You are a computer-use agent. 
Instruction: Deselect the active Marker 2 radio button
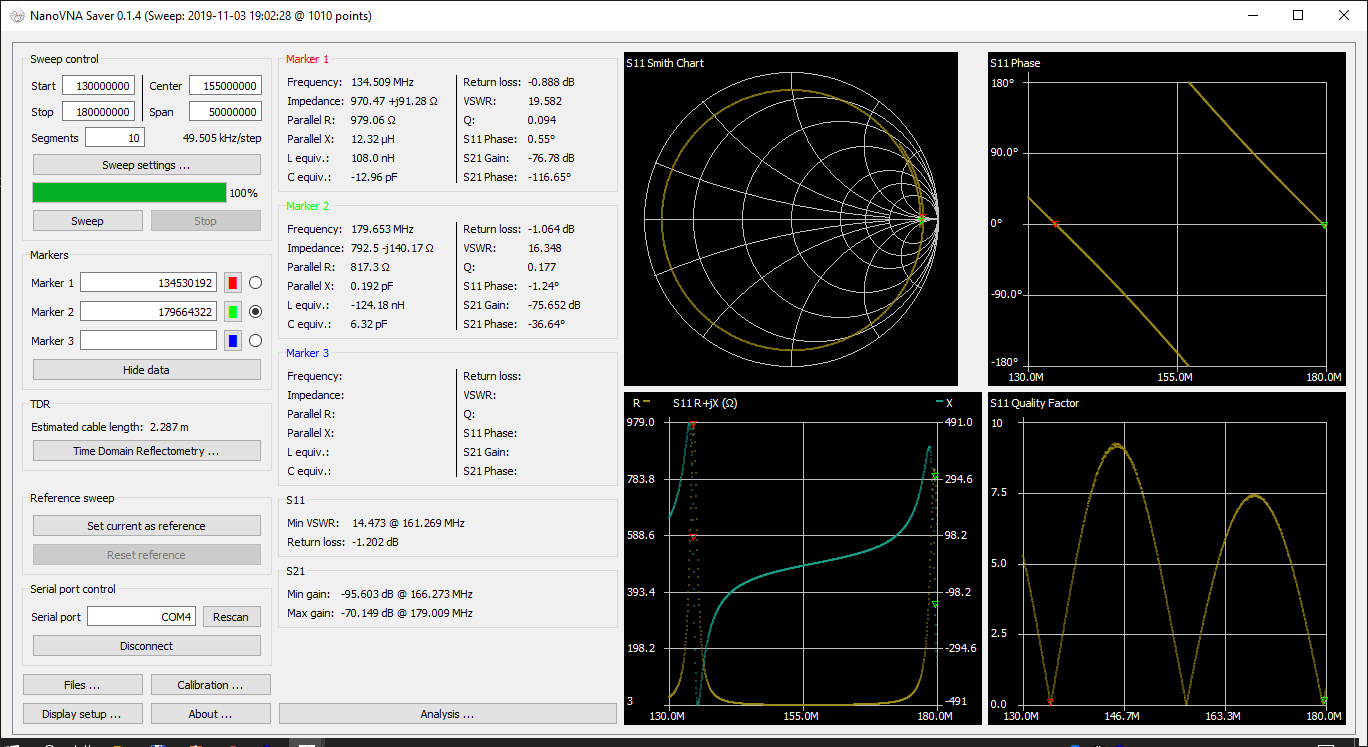tap(256, 311)
